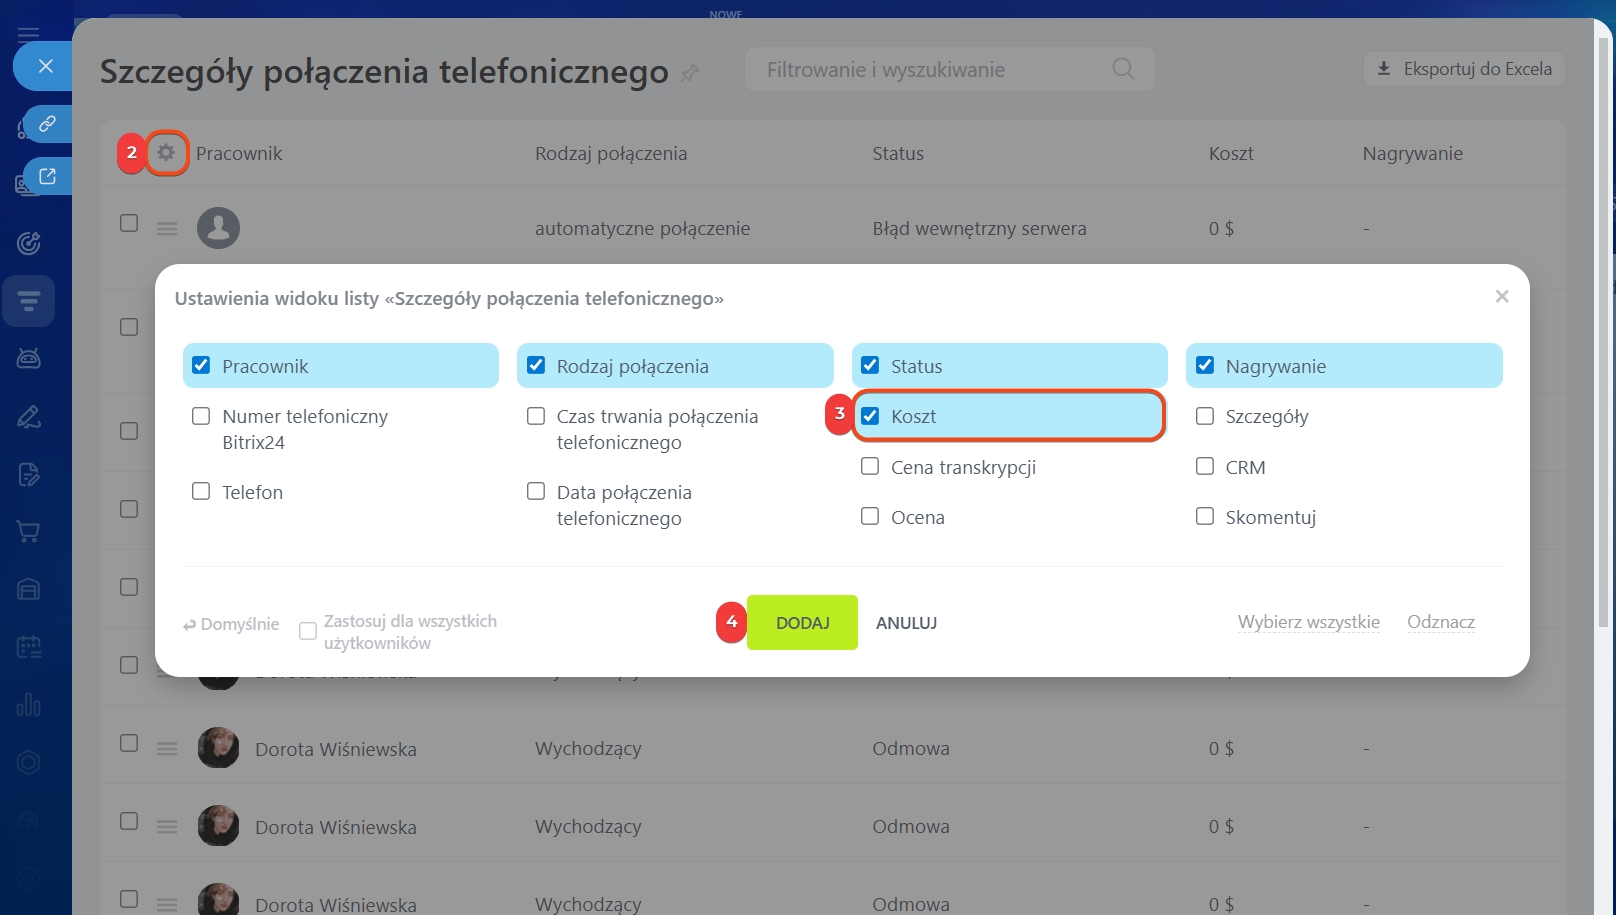Open row menu for first Dorota Wiśniewska row

(167, 749)
